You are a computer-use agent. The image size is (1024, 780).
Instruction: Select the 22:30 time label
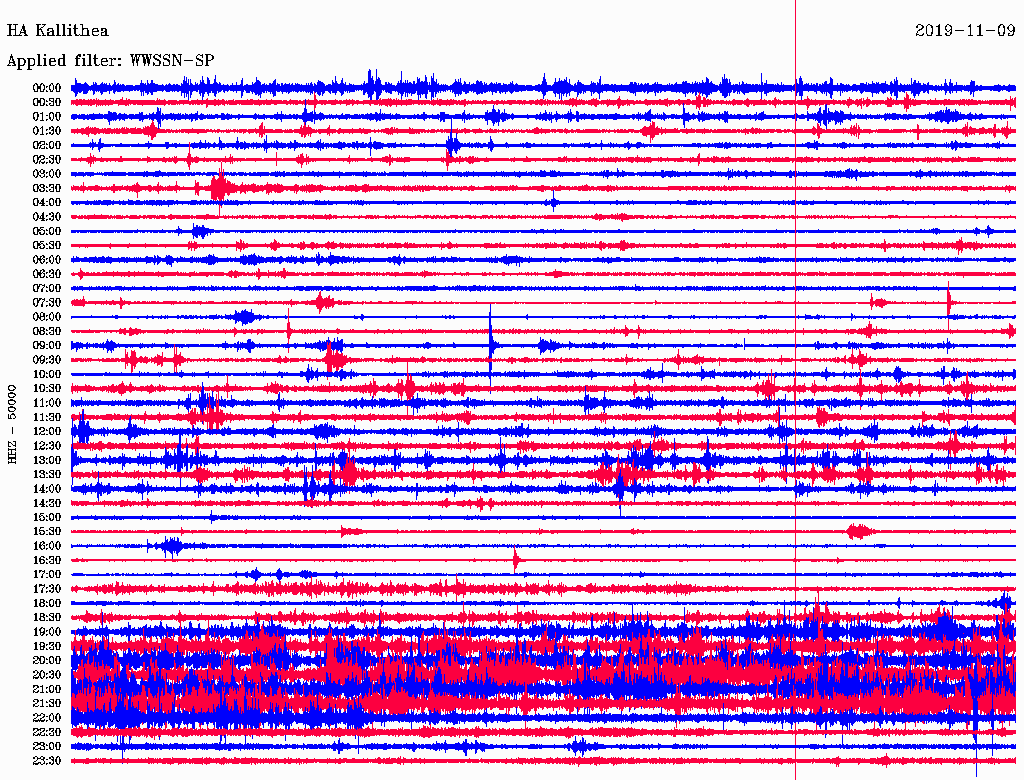click(47, 732)
